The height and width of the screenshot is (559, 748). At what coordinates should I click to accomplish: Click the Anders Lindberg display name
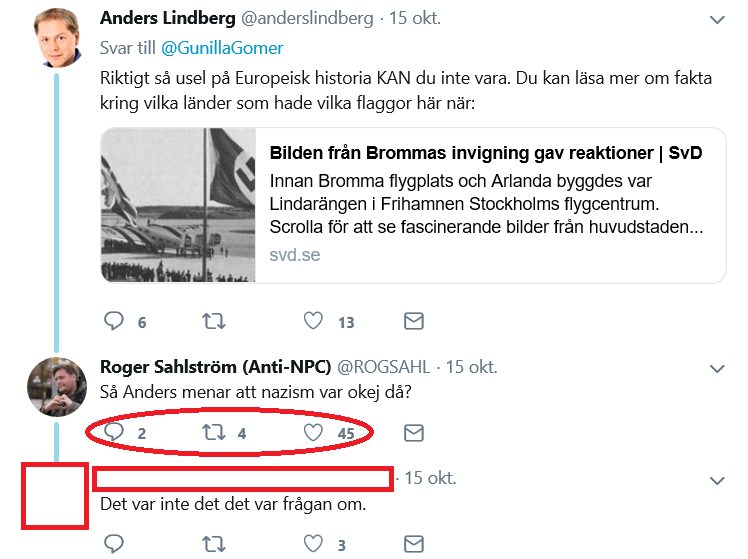[166, 18]
